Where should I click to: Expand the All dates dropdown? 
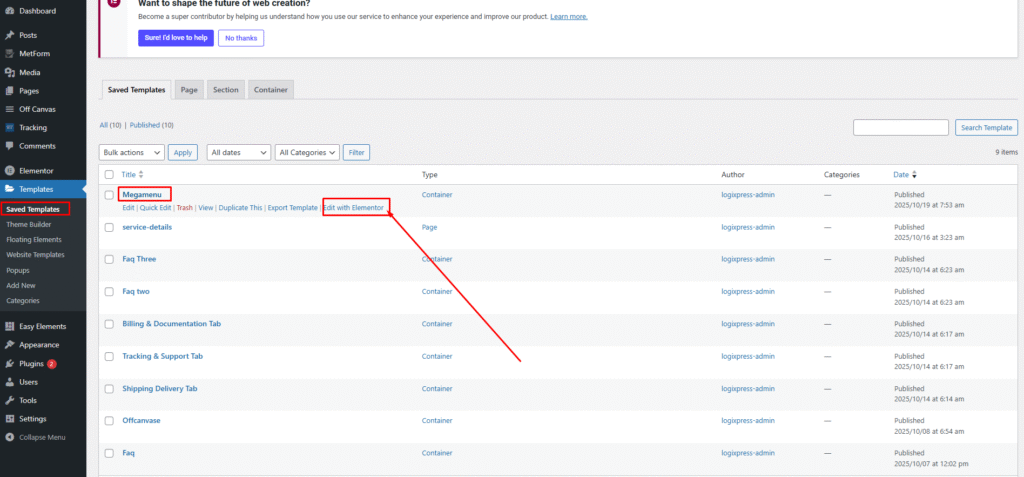tap(238, 153)
